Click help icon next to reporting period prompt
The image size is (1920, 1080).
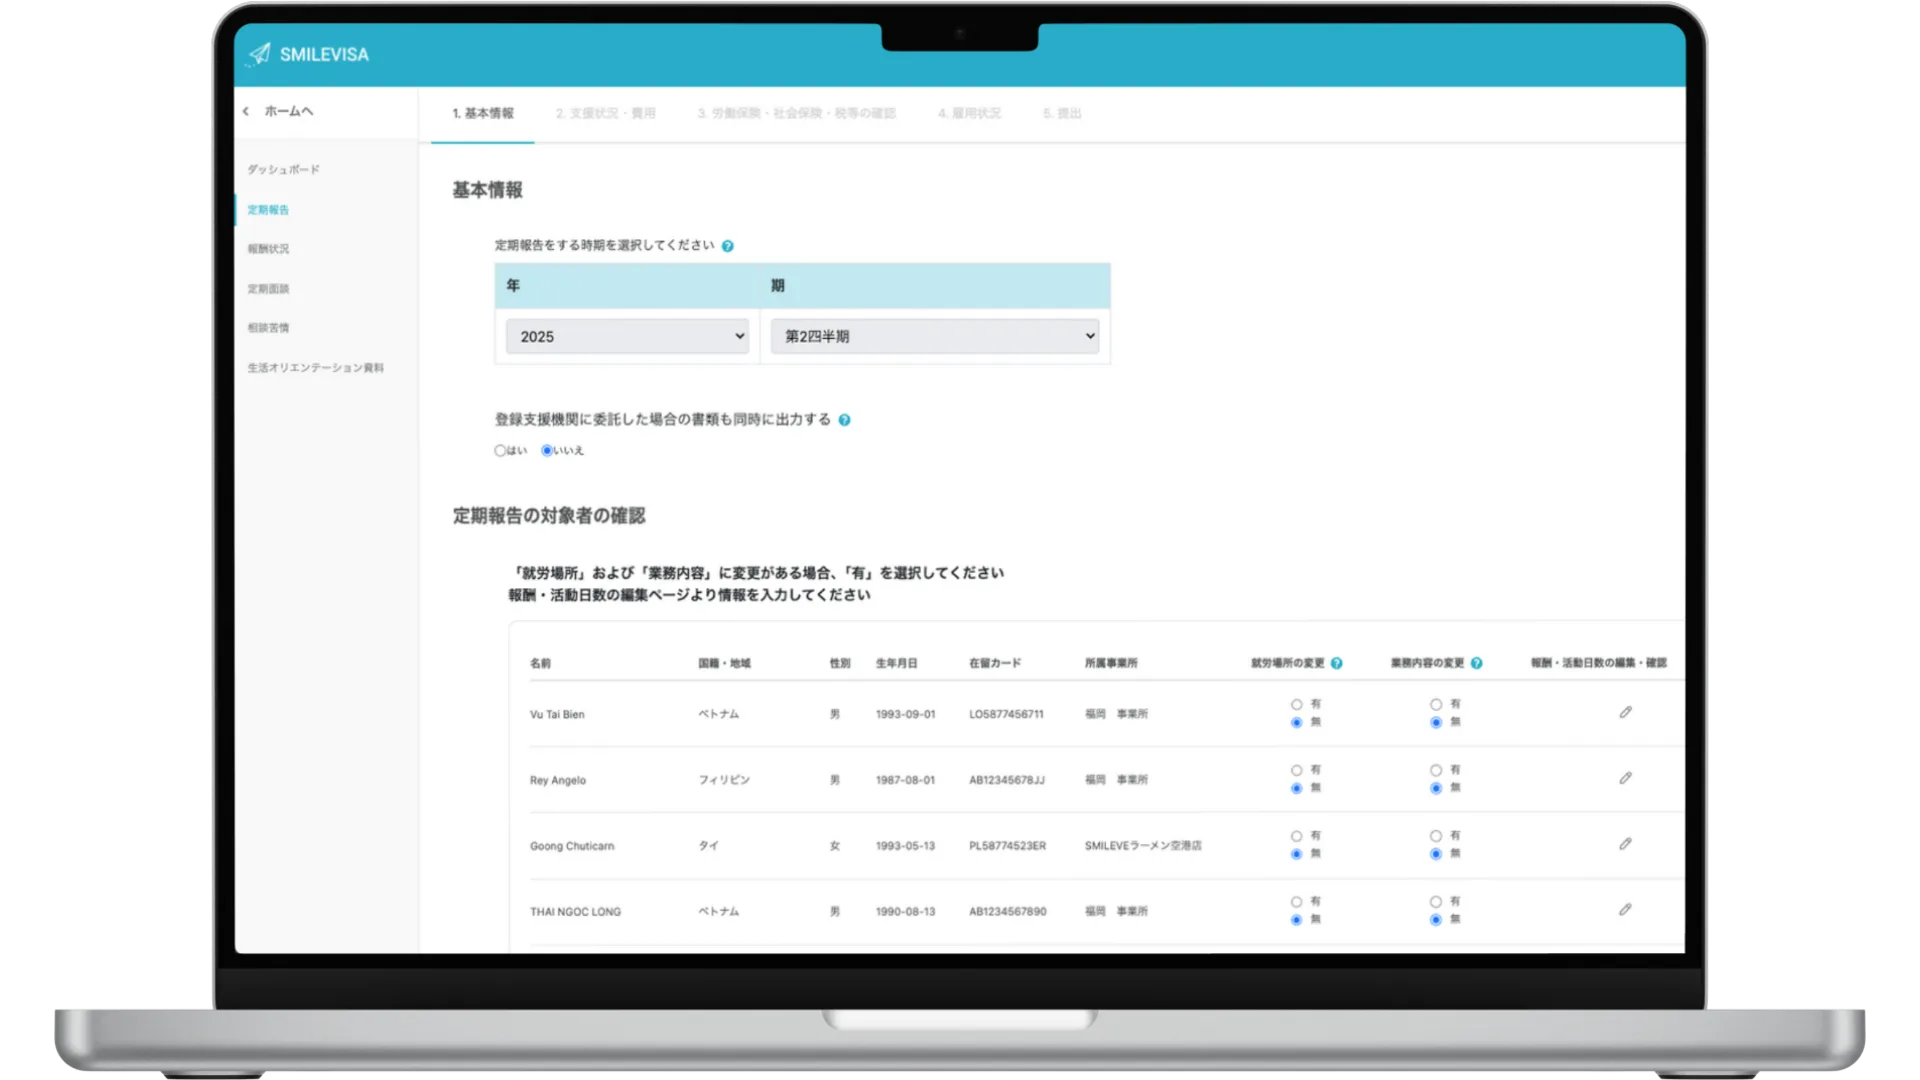tap(728, 246)
